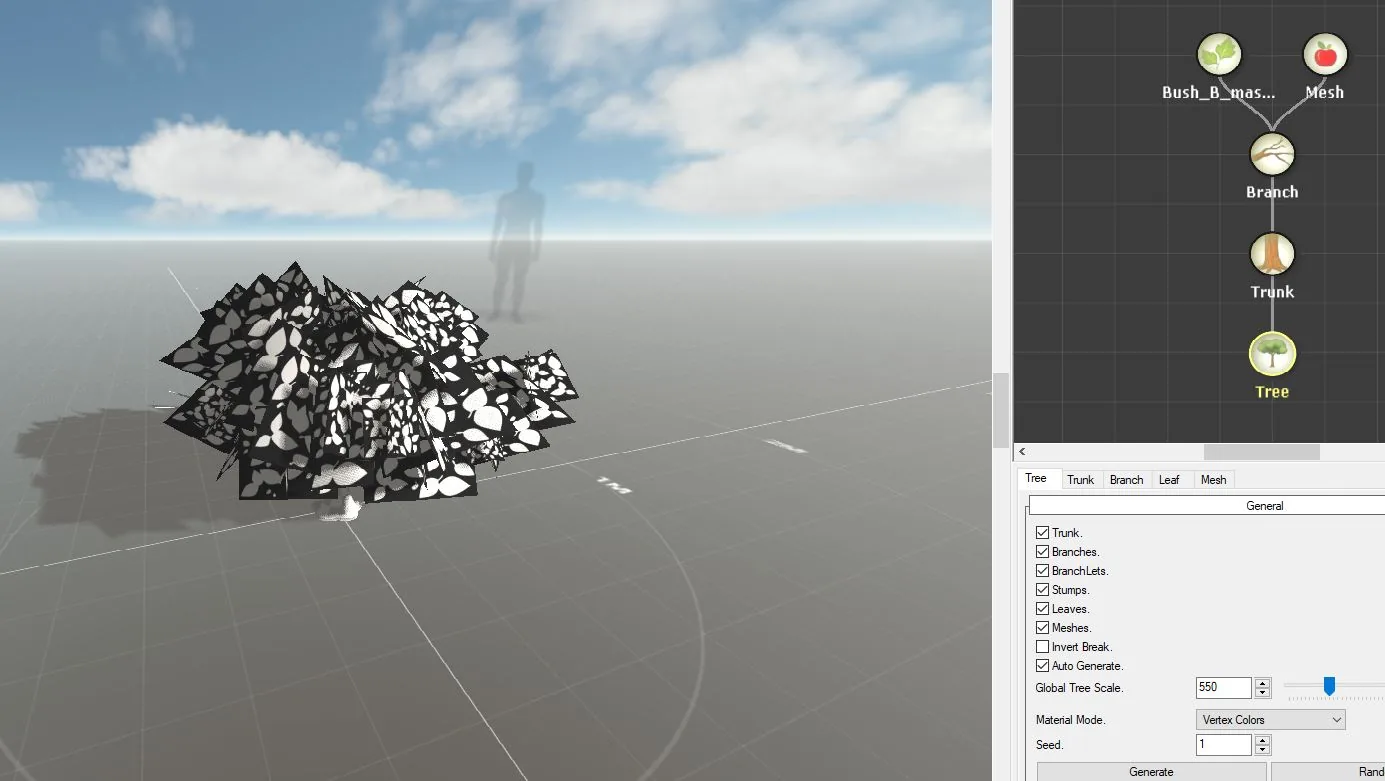Increase Global Tree Scale with up arrow

pos(1262,683)
